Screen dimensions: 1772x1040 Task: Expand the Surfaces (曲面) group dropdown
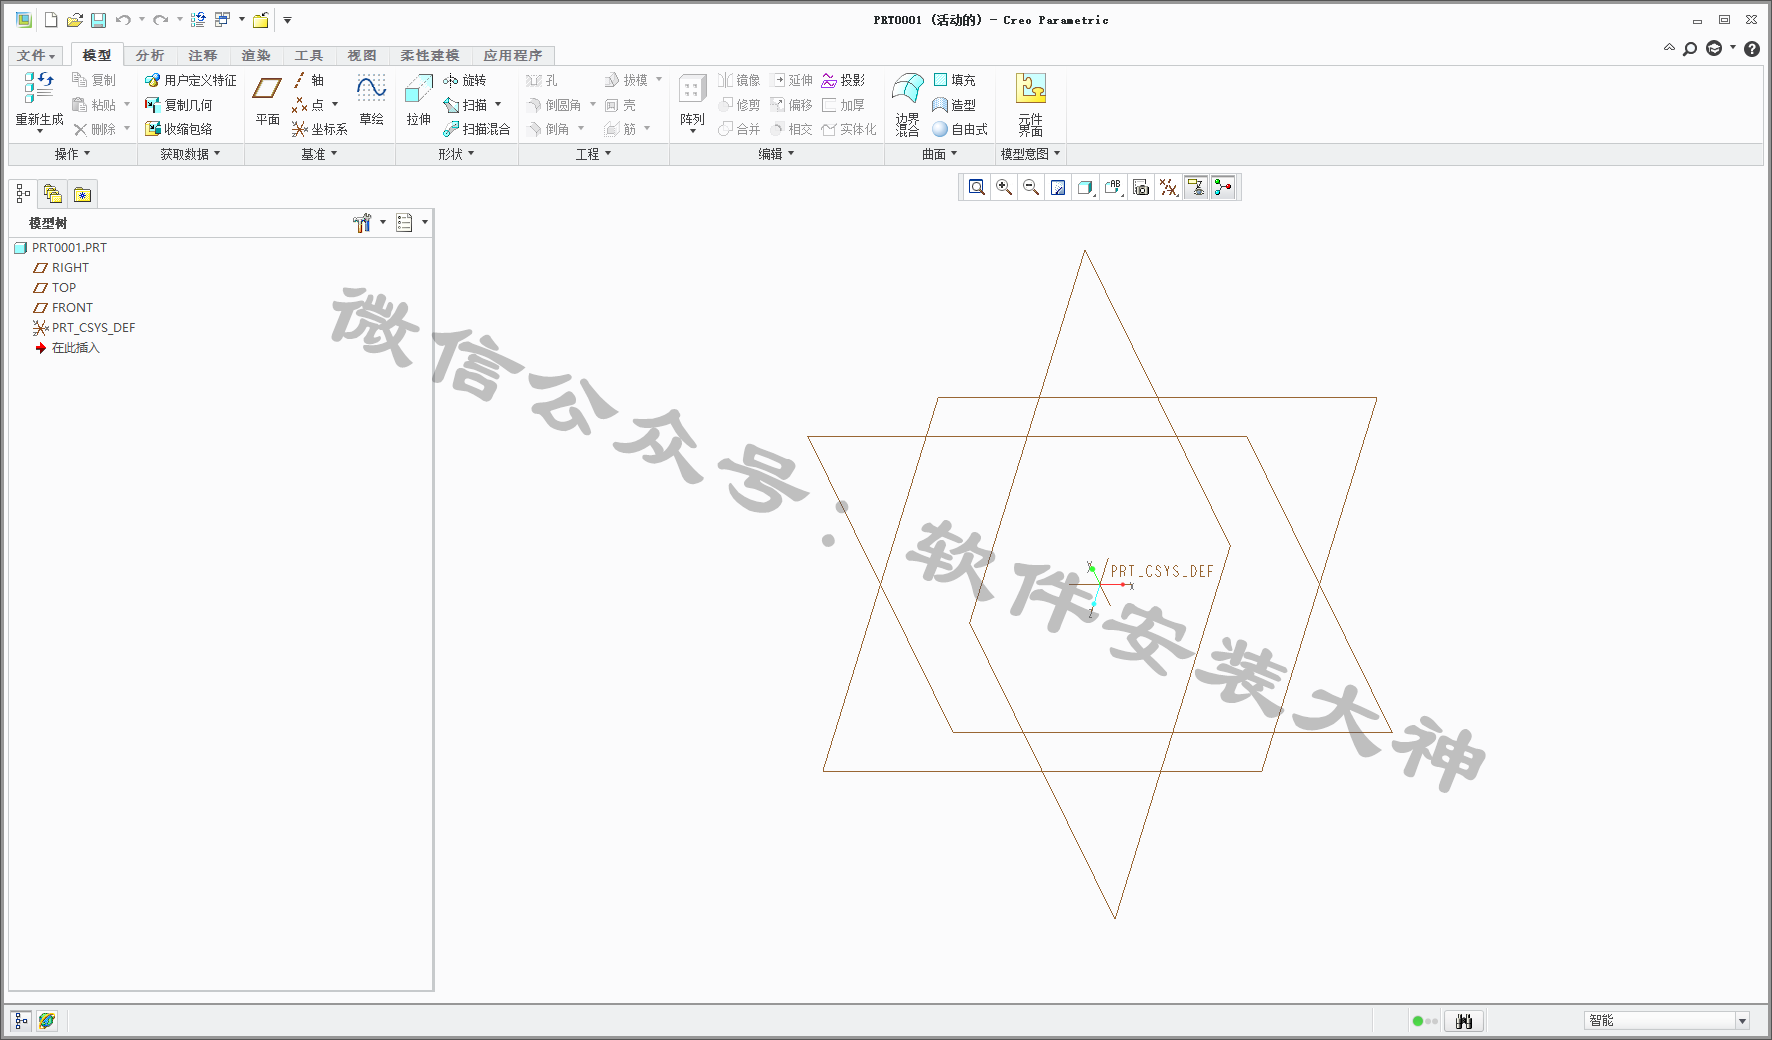[940, 154]
